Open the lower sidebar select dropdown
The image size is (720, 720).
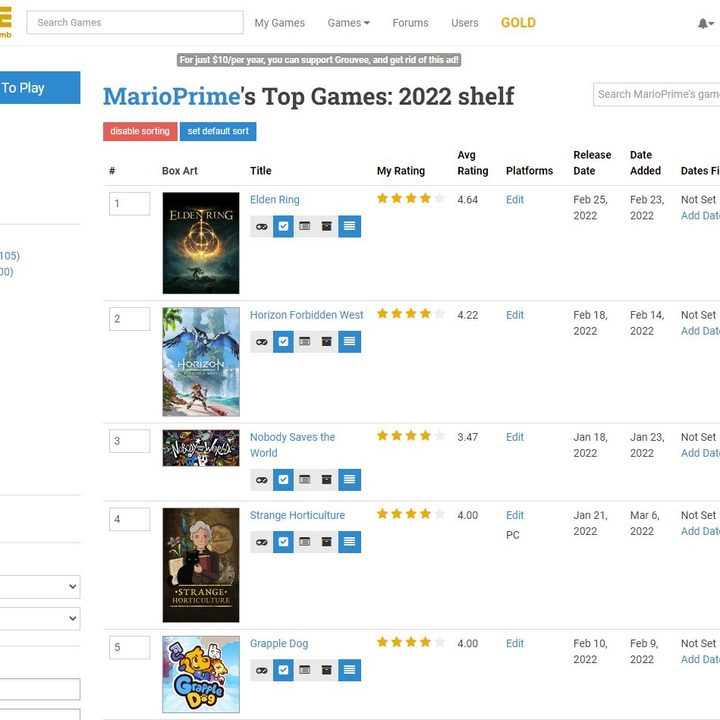(40, 619)
